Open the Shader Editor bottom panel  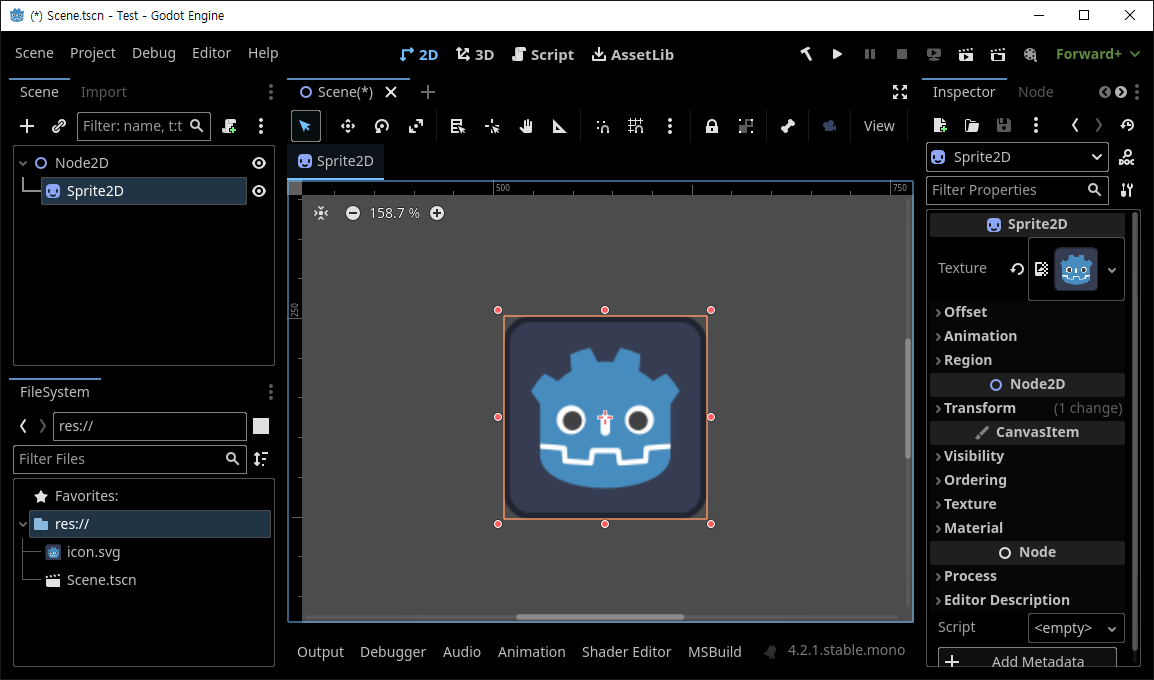click(x=626, y=652)
